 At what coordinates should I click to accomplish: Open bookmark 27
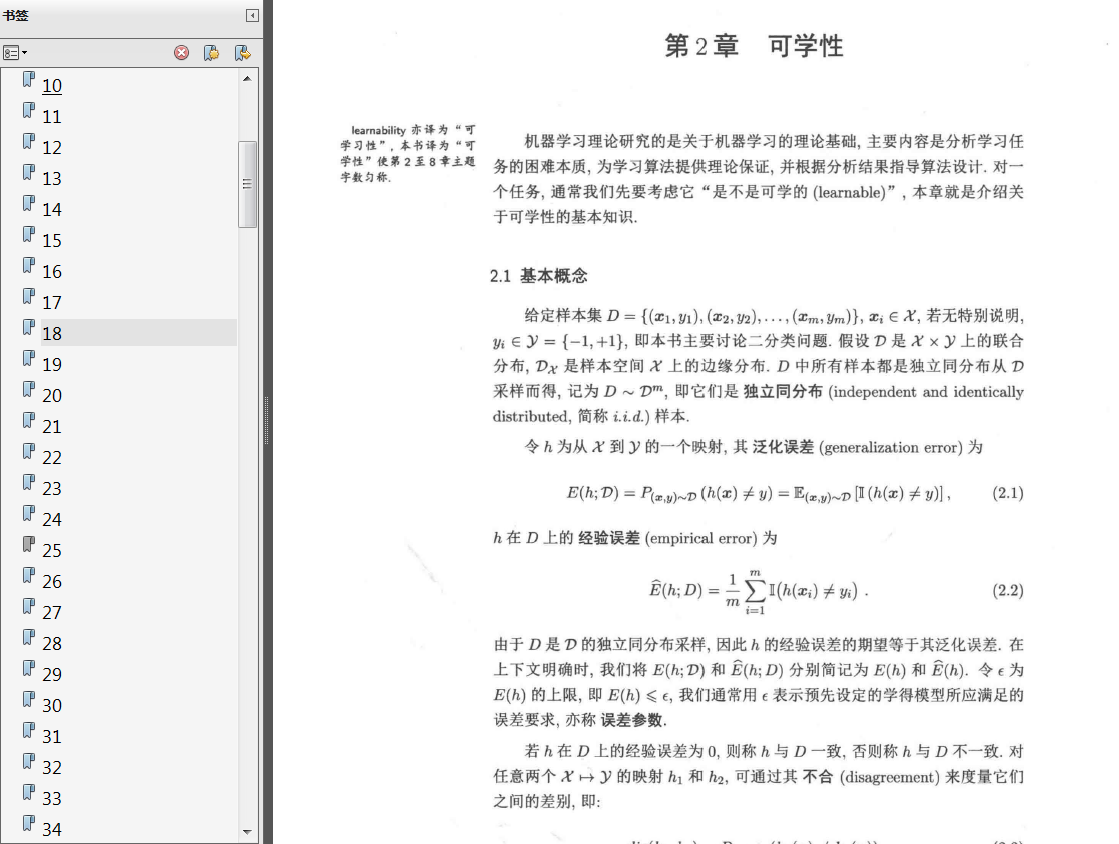(51, 613)
